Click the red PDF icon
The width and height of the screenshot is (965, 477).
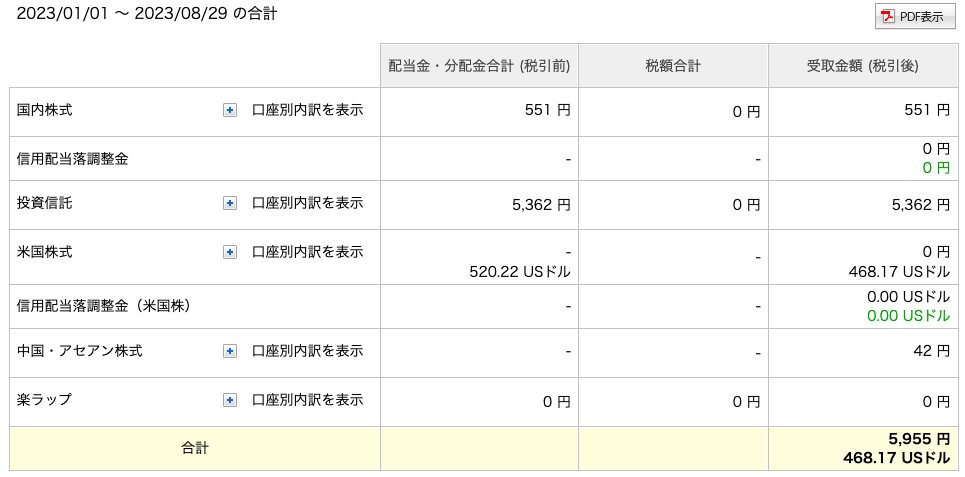(x=887, y=17)
